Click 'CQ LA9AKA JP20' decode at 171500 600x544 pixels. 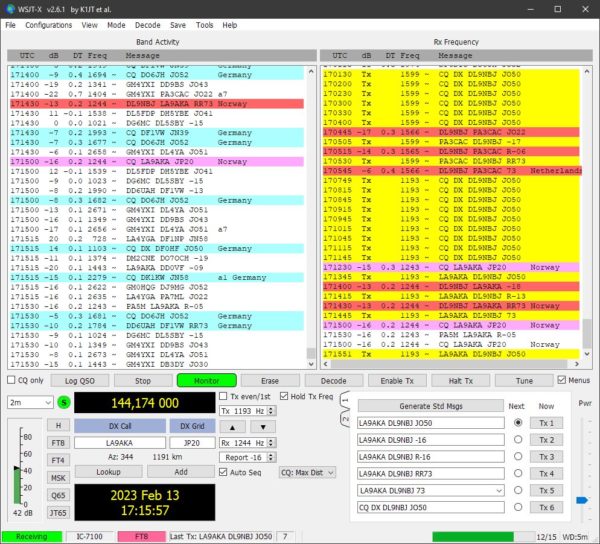tap(157, 162)
